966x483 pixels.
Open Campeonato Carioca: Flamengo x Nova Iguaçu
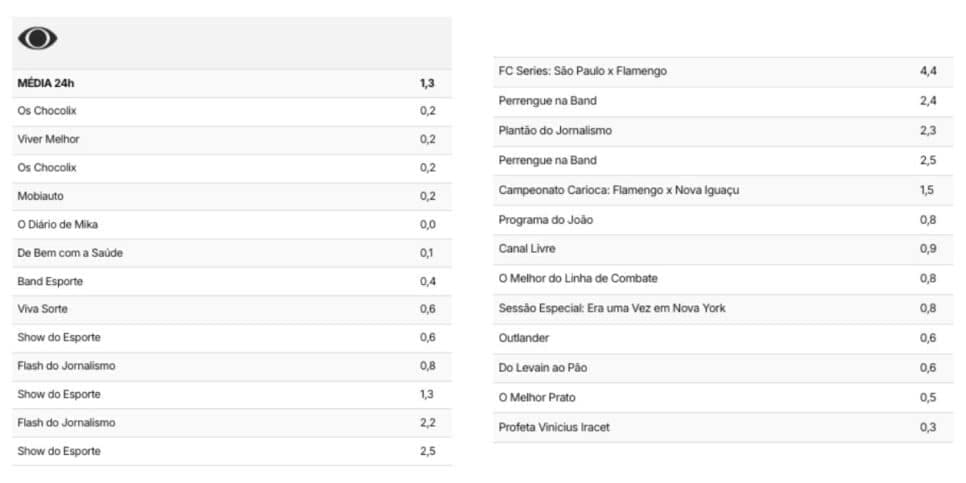point(723,190)
